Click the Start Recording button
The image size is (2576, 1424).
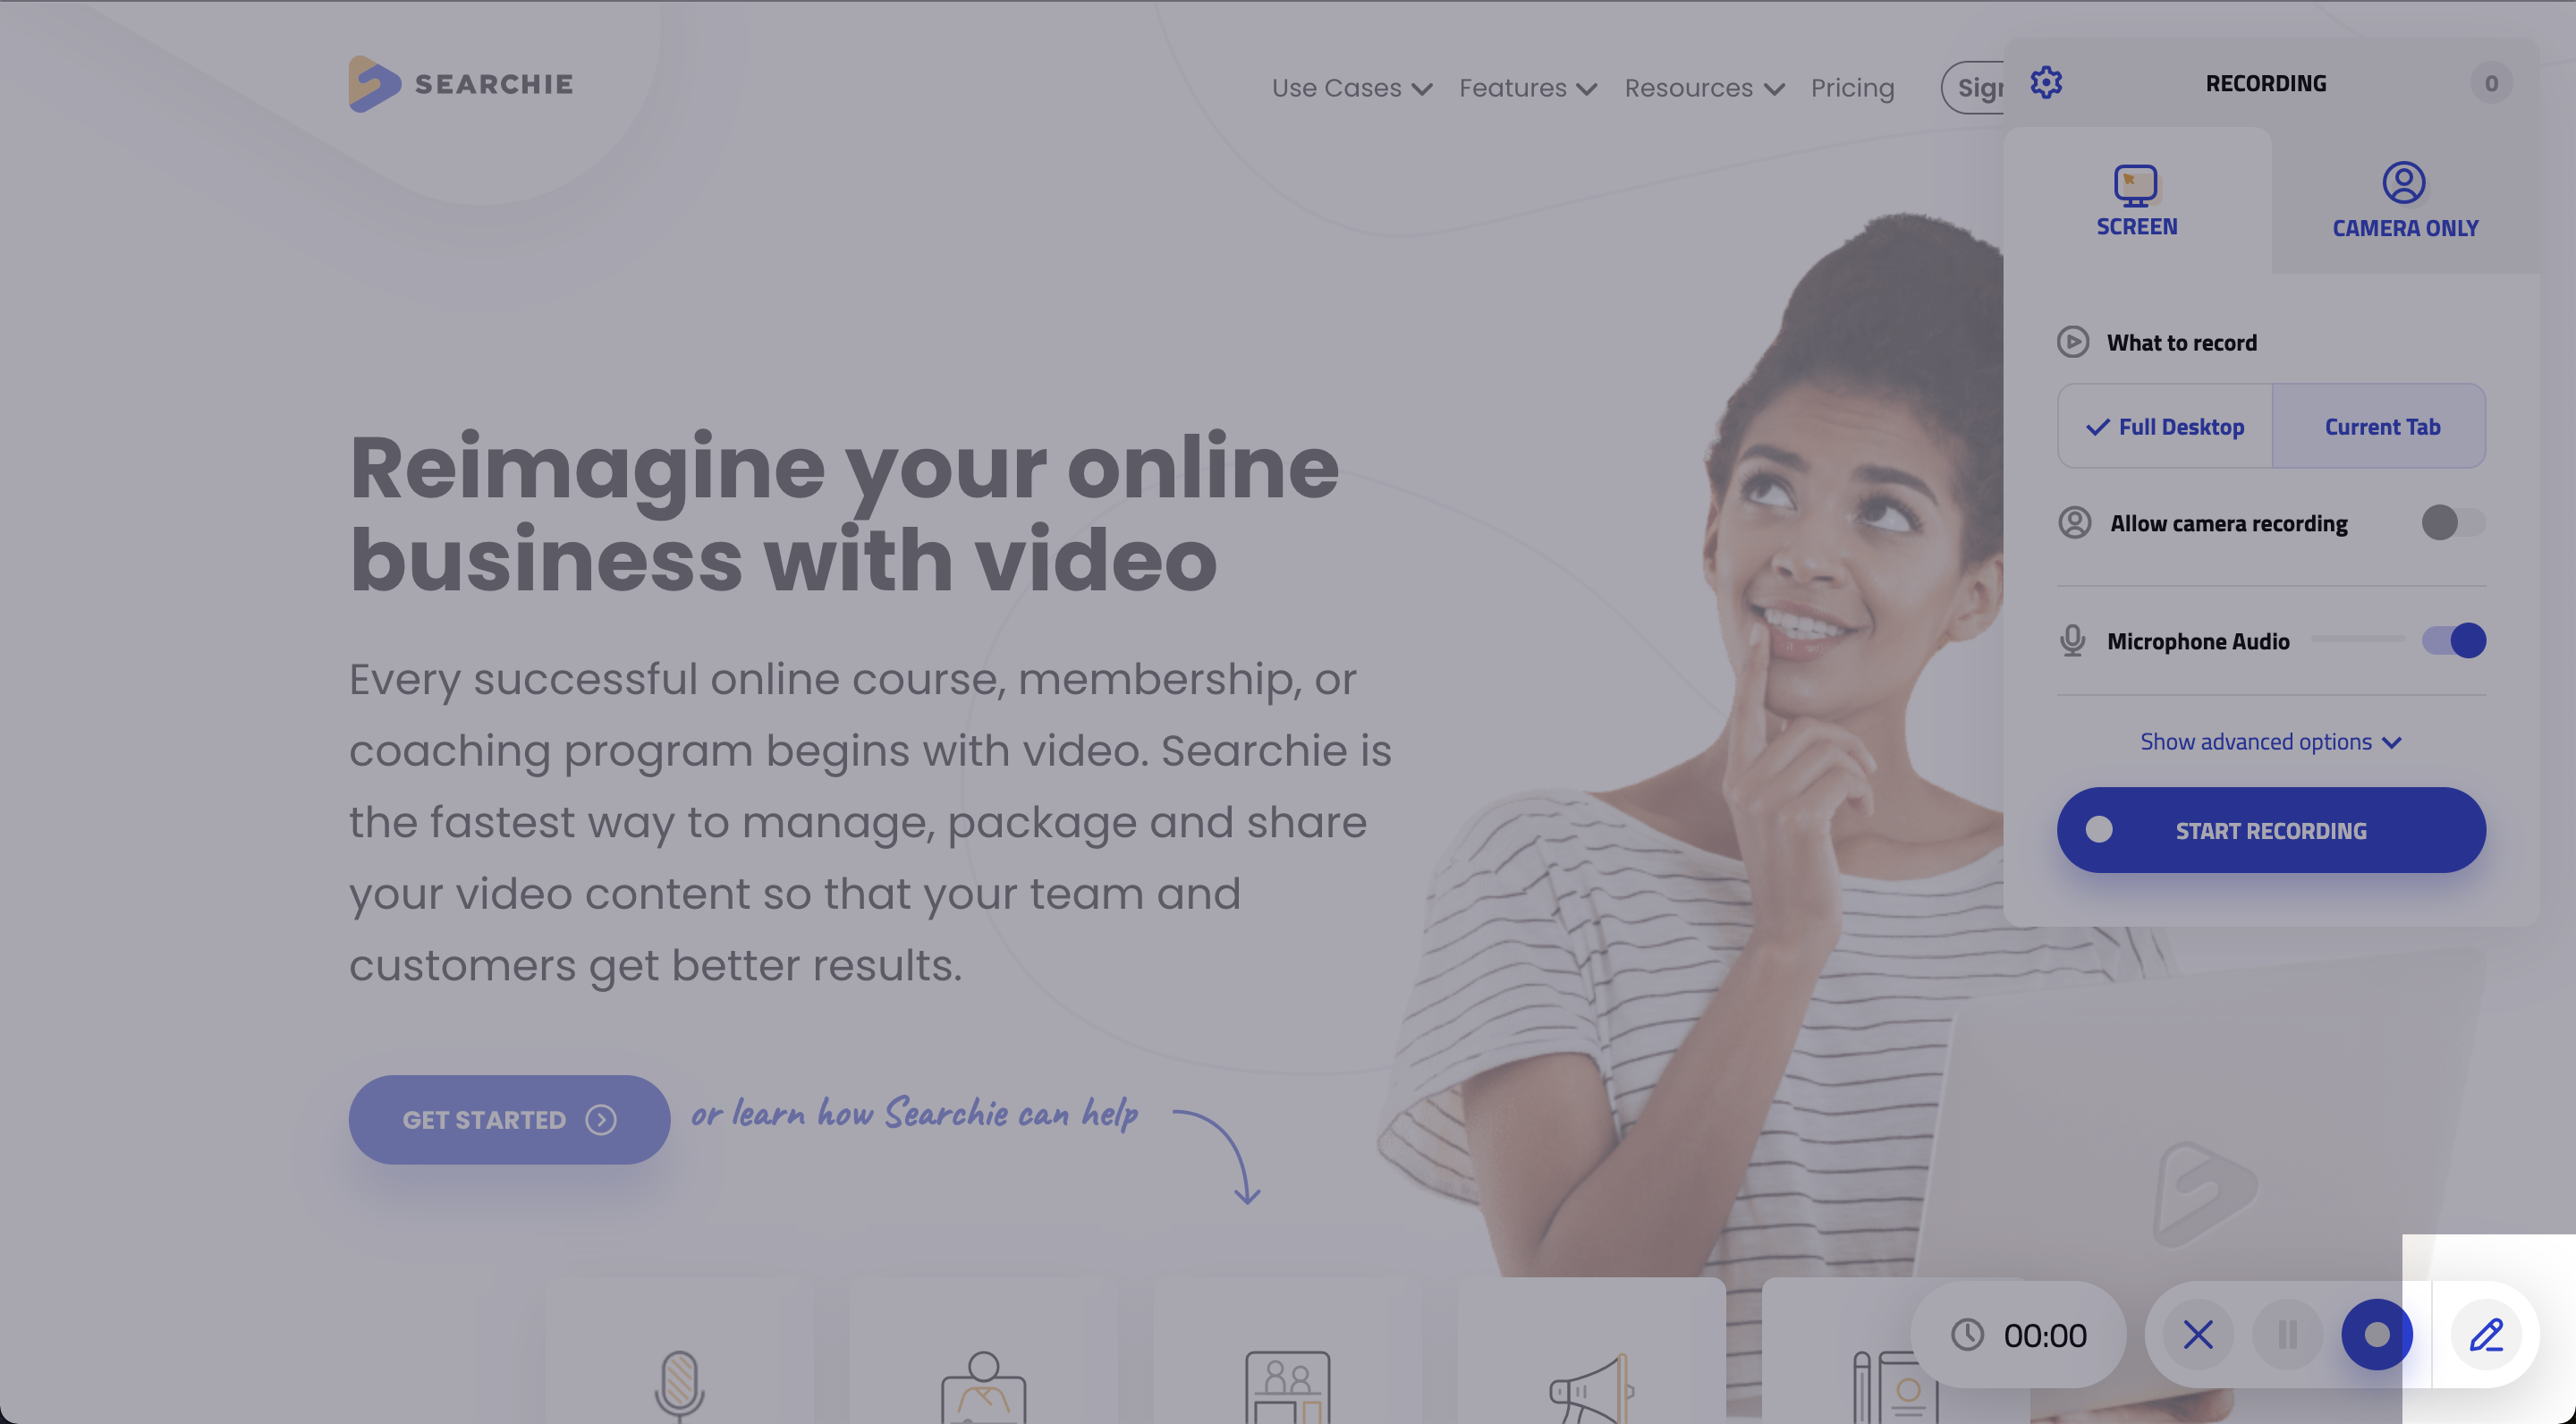pos(2270,829)
